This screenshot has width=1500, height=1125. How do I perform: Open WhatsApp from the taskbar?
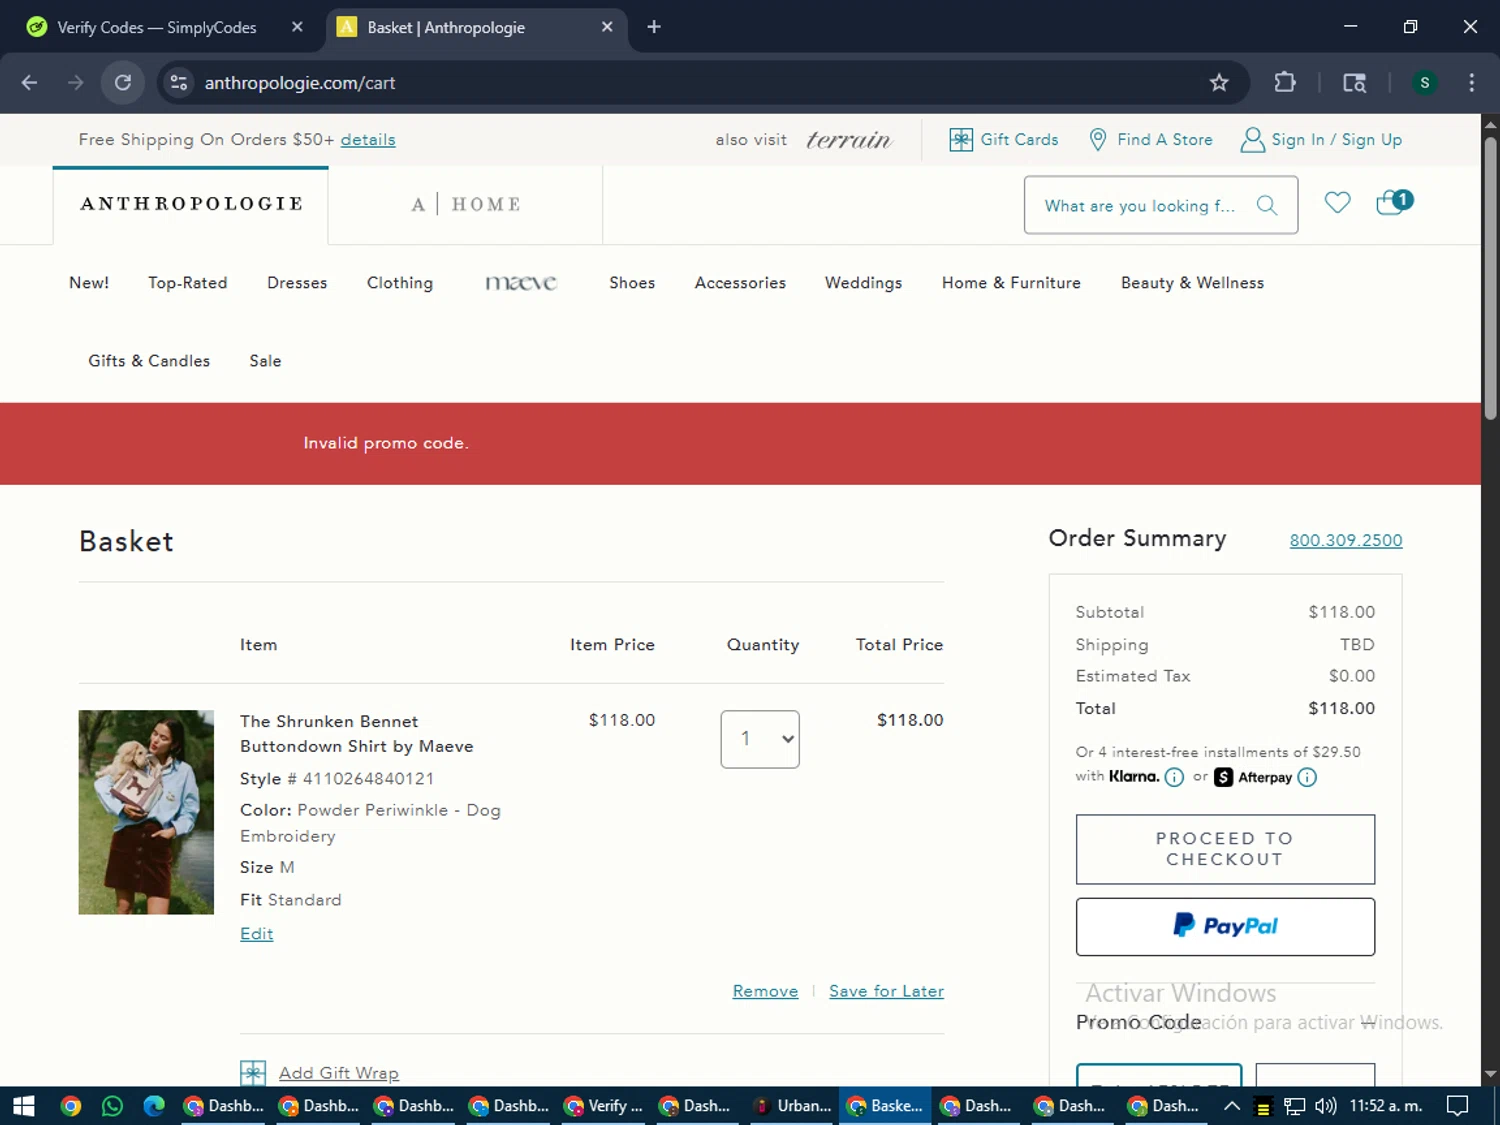point(112,1106)
